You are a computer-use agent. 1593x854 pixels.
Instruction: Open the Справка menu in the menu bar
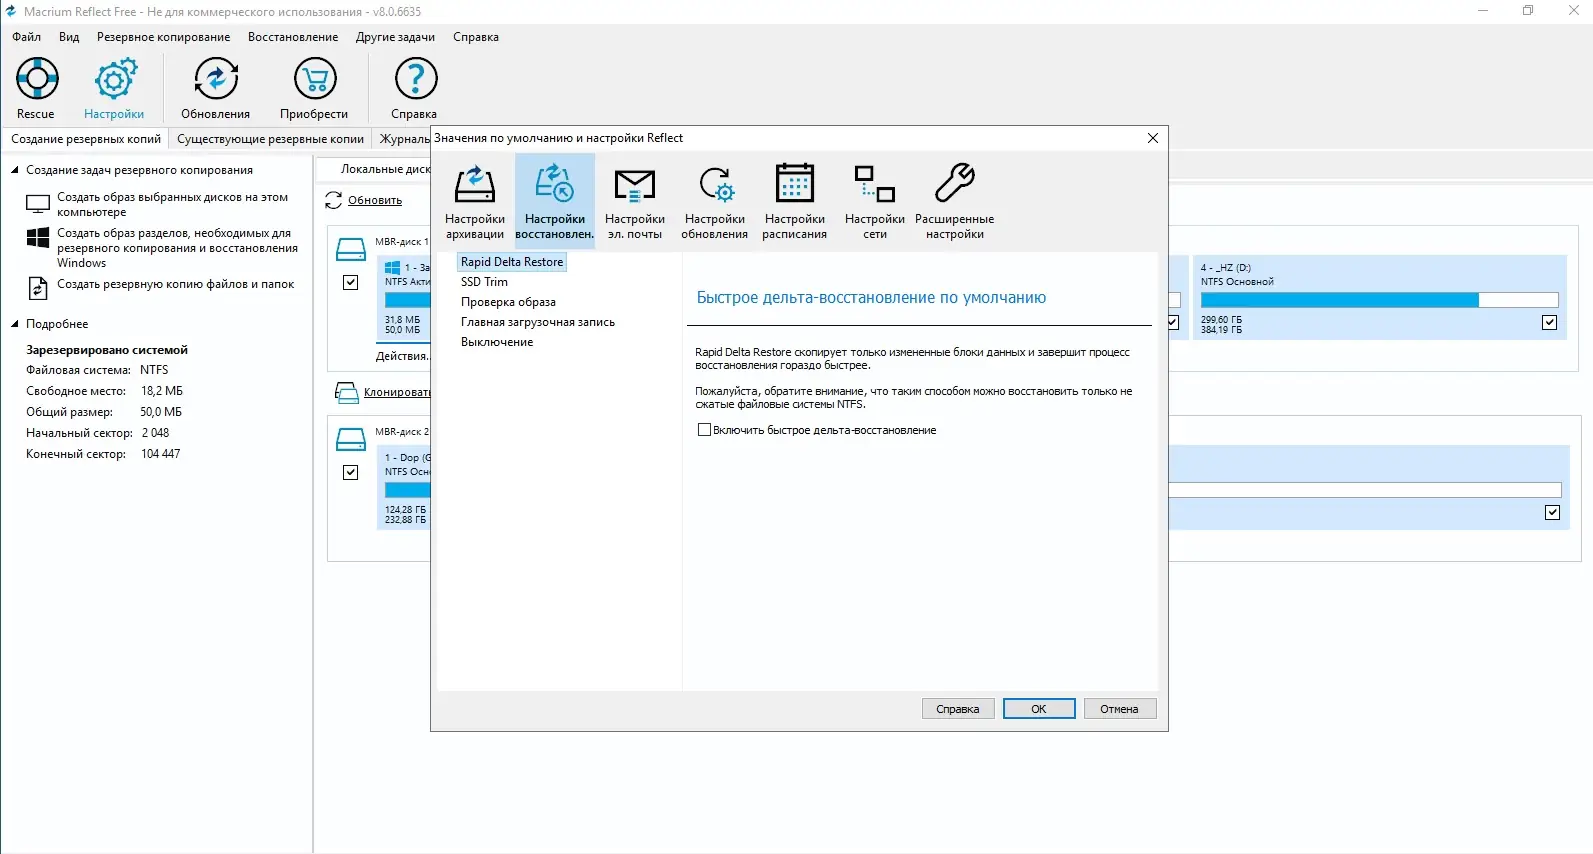476,37
